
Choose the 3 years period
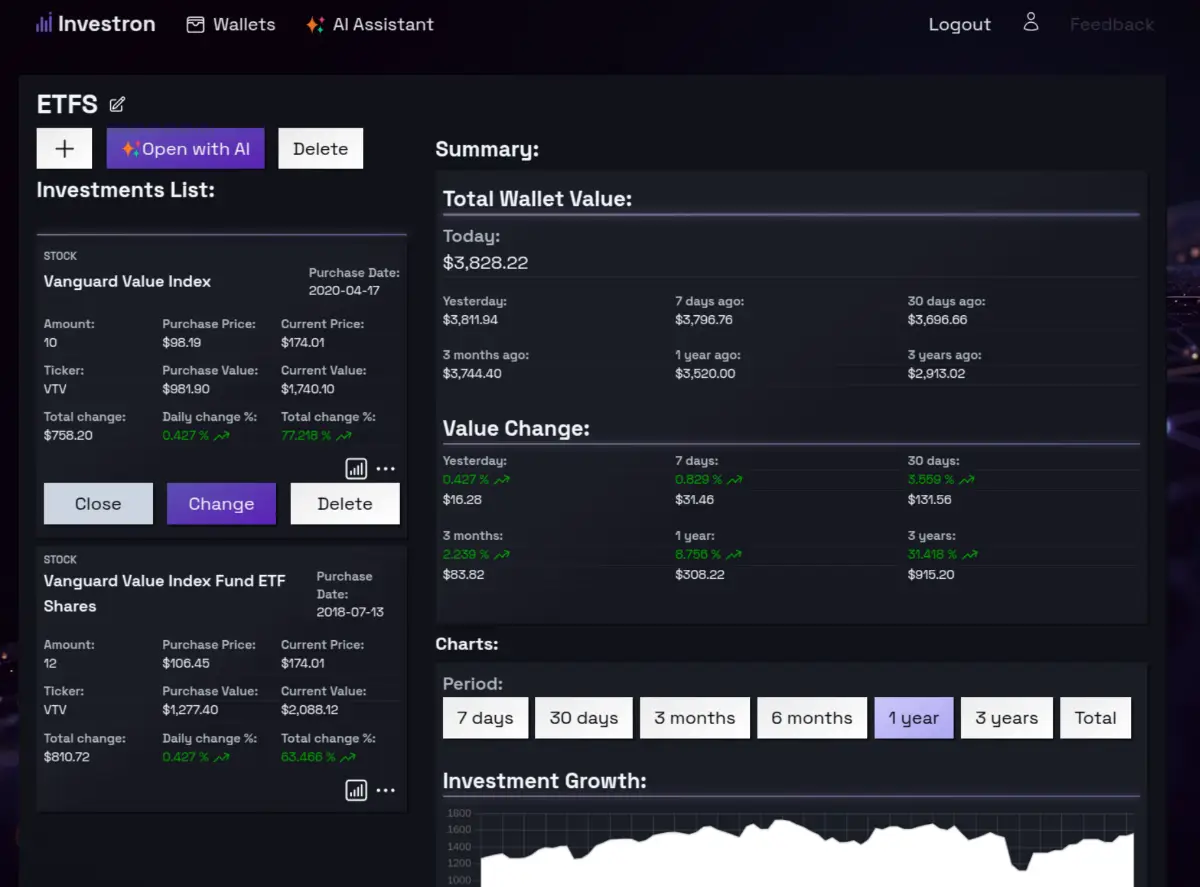(x=1006, y=718)
